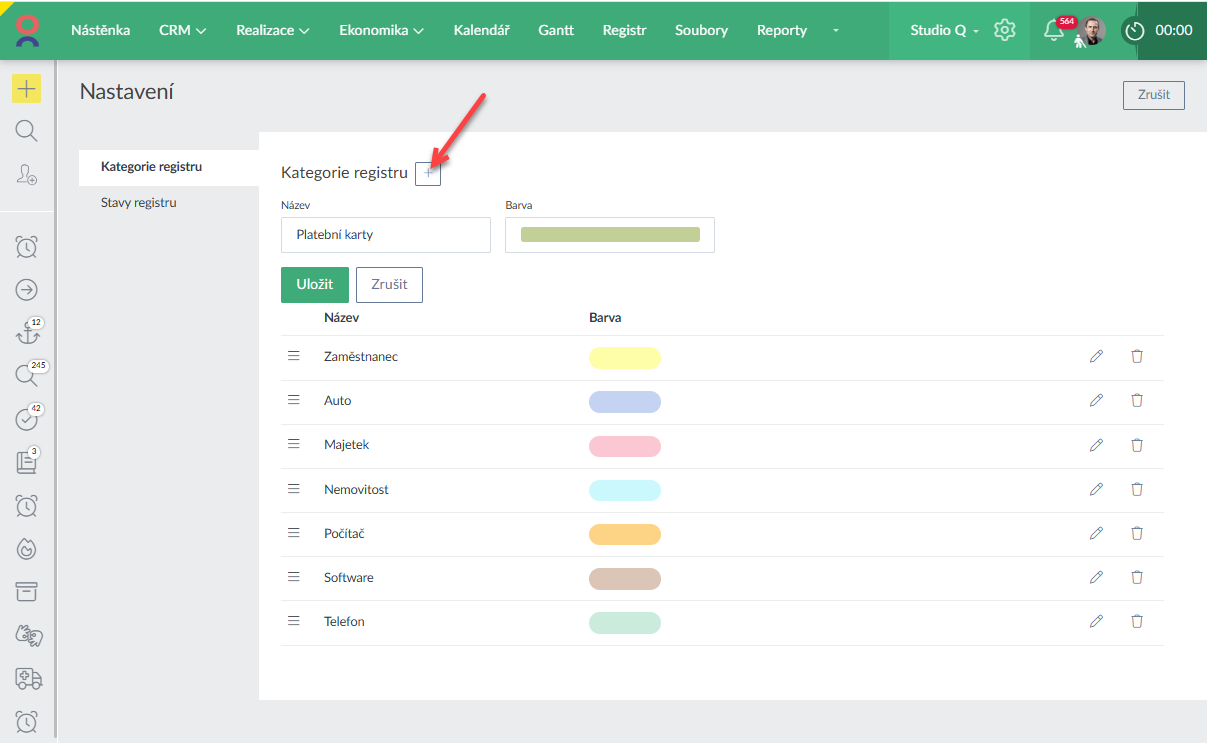Screen dimensions: 1207x743
Task: Open the settings gear icon in header
Action: (x=1005, y=30)
